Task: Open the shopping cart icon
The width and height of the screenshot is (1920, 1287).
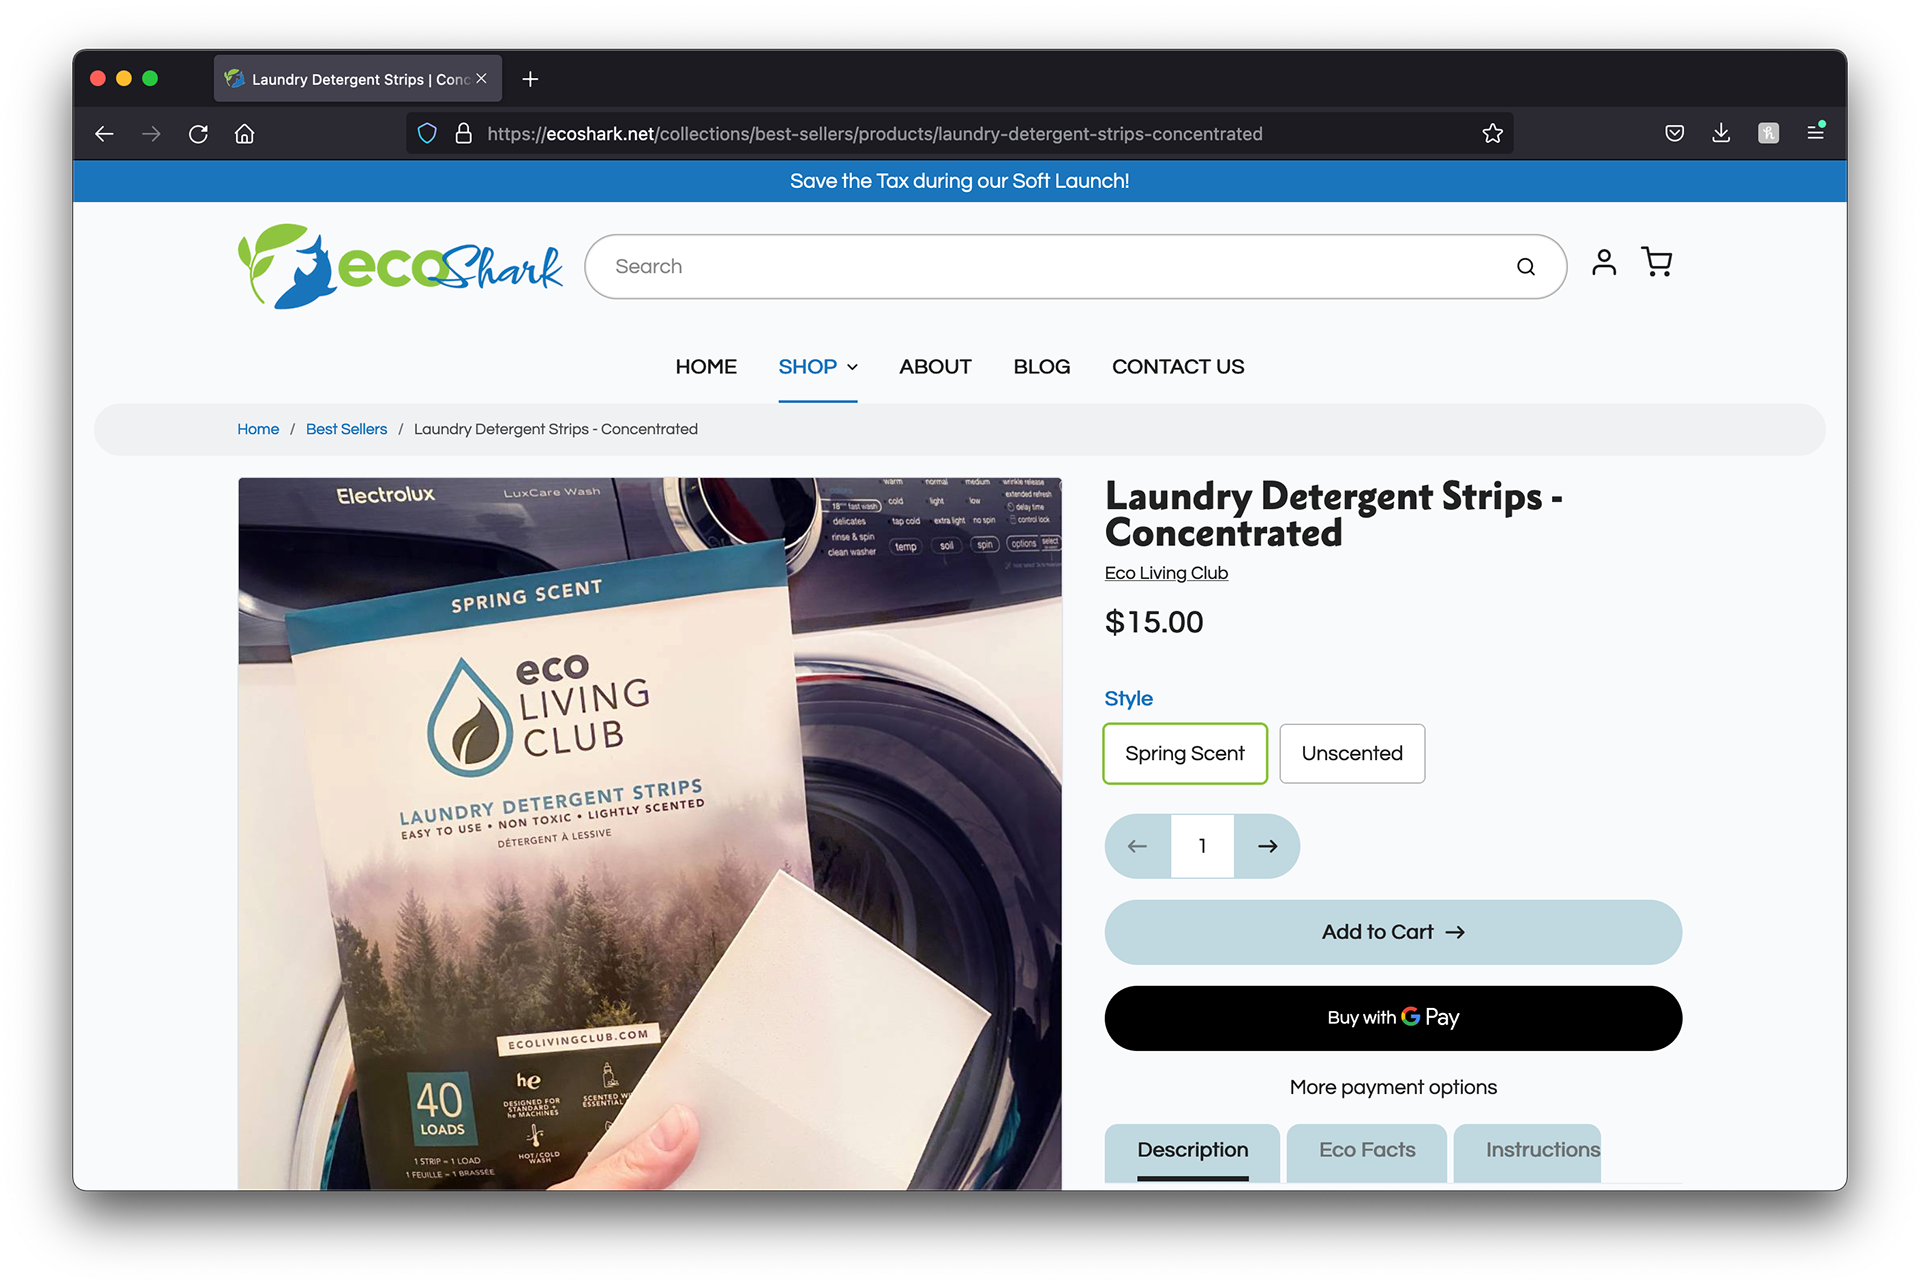Action: pyautogui.click(x=1657, y=262)
